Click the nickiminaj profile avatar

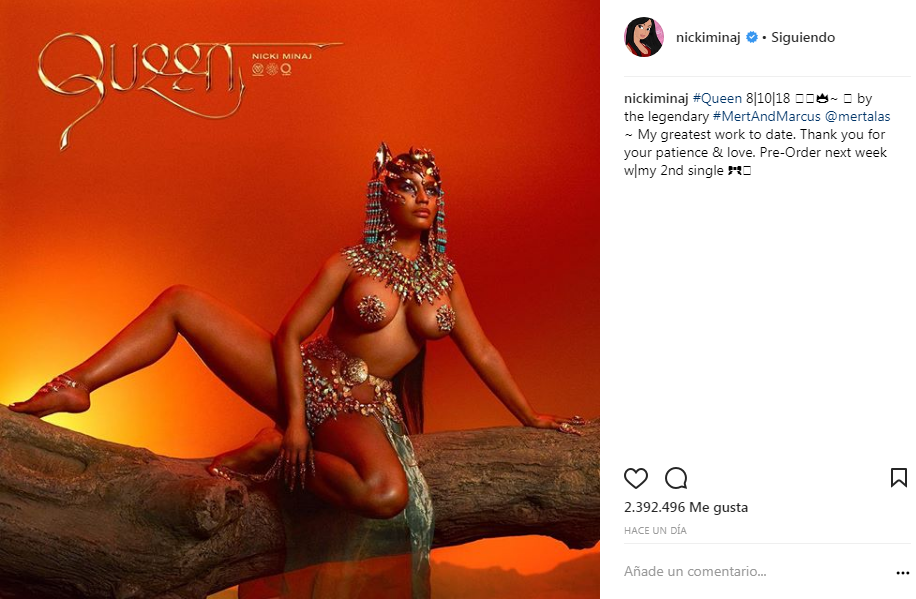click(x=644, y=37)
